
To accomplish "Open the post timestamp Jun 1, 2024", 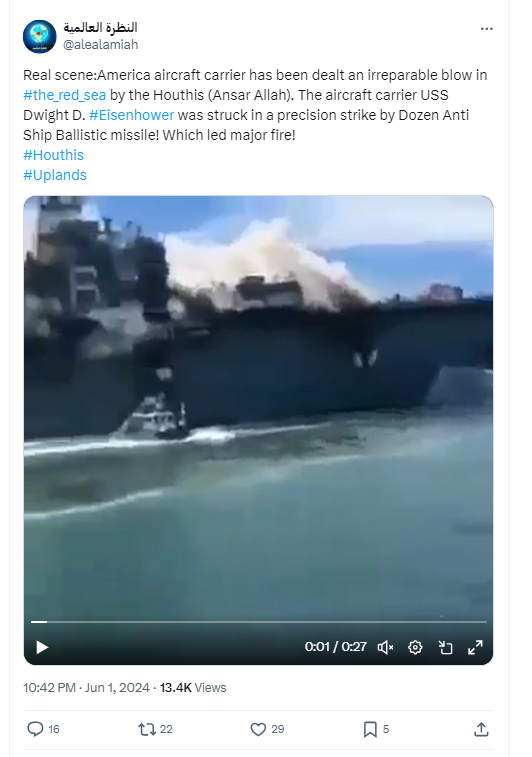I will (117, 687).
